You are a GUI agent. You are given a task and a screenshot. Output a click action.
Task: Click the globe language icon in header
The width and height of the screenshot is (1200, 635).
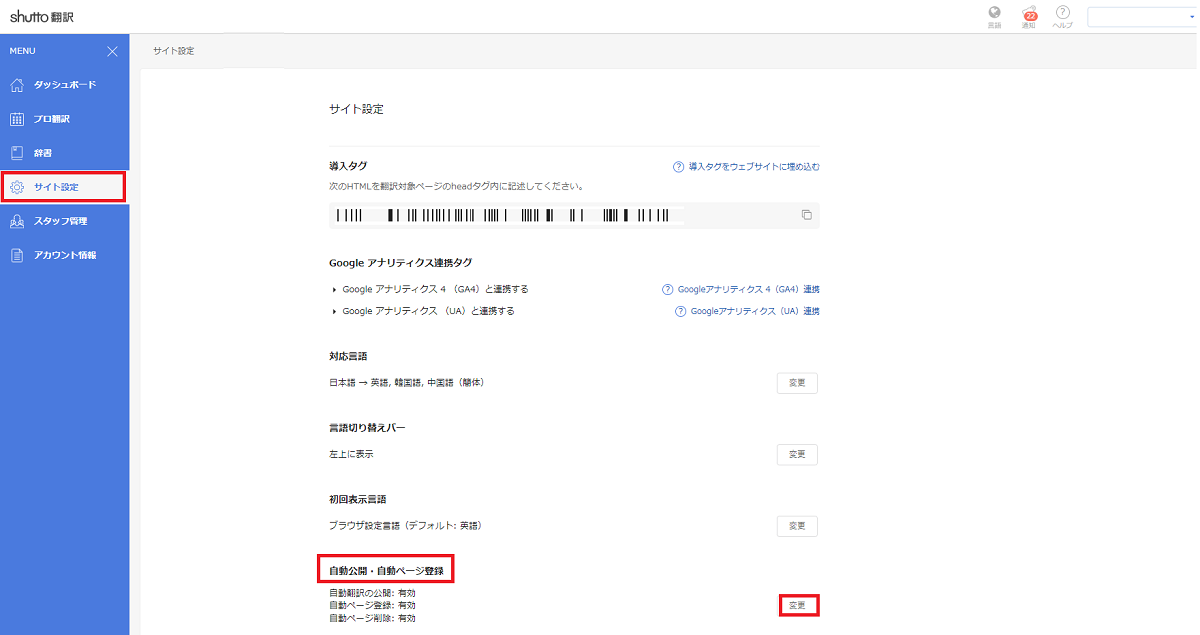[994, 15]
